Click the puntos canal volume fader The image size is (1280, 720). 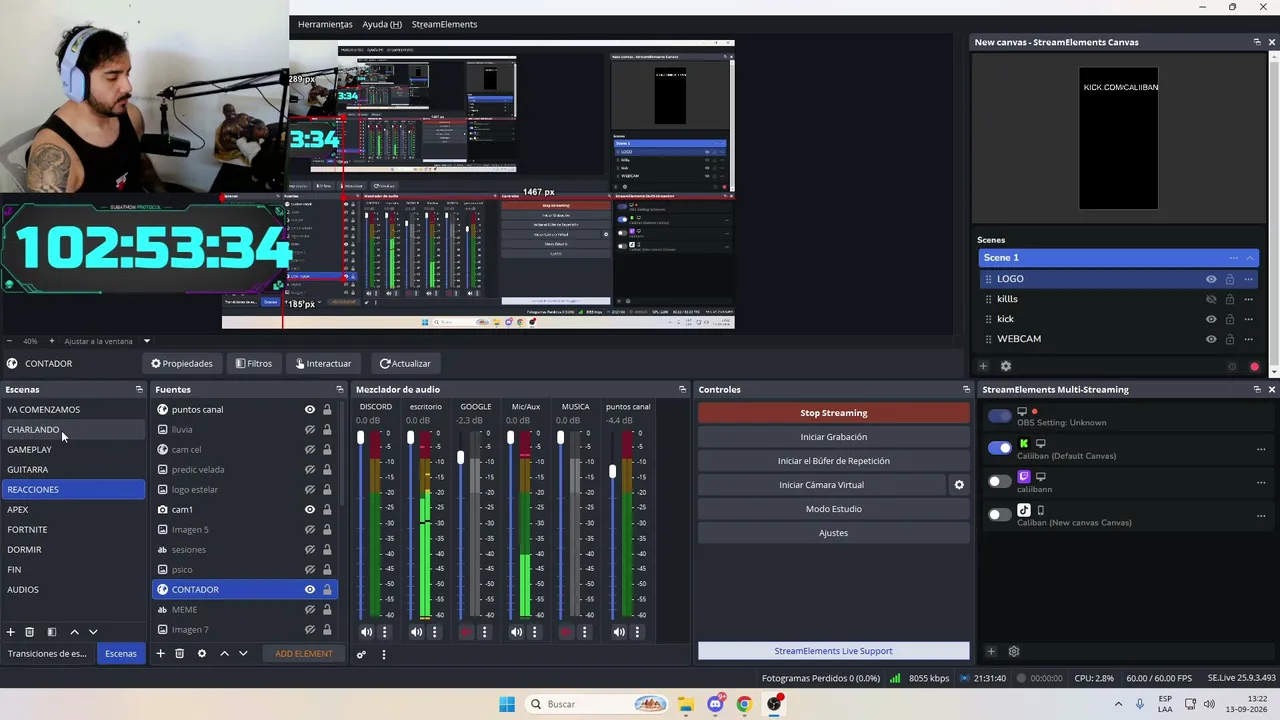[x=612, y=471]
